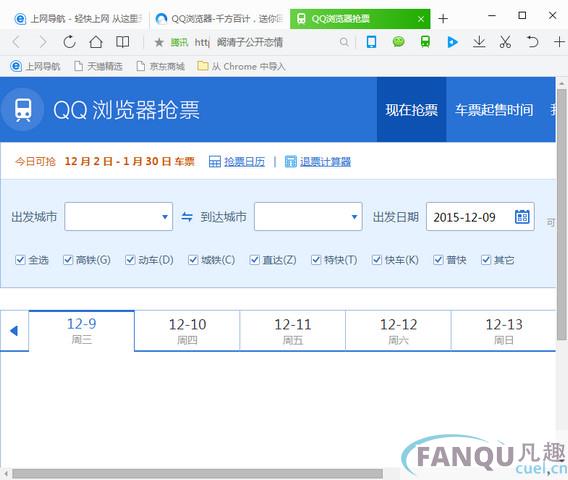Go back with the browser back arrow

[x=16, y=42]
